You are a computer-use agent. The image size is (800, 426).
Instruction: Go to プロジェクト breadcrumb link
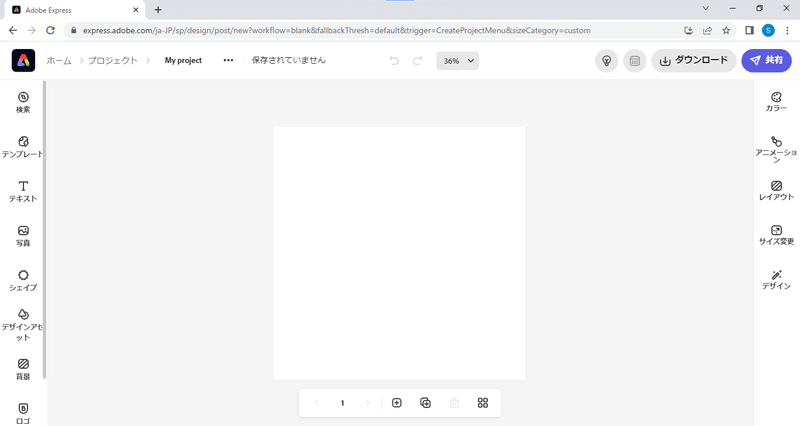113,60
